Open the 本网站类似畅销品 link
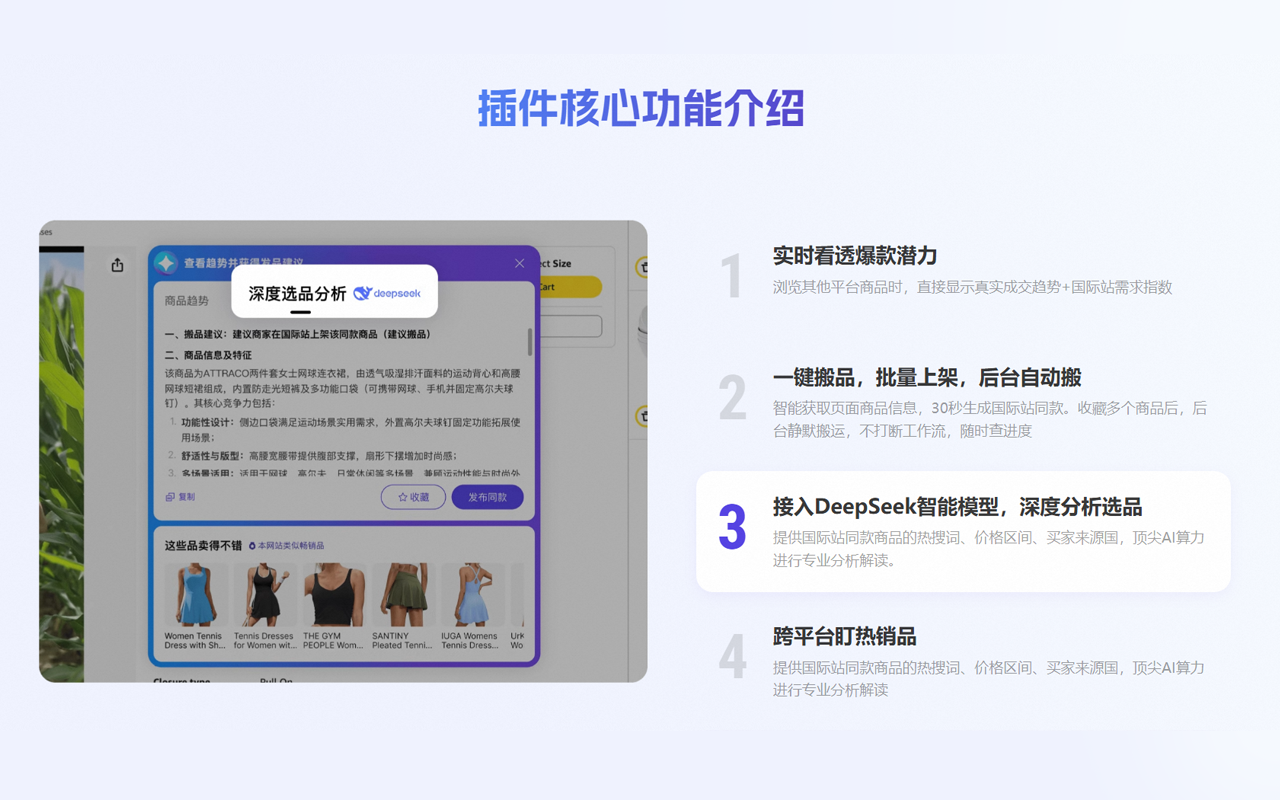 (291, 546)
